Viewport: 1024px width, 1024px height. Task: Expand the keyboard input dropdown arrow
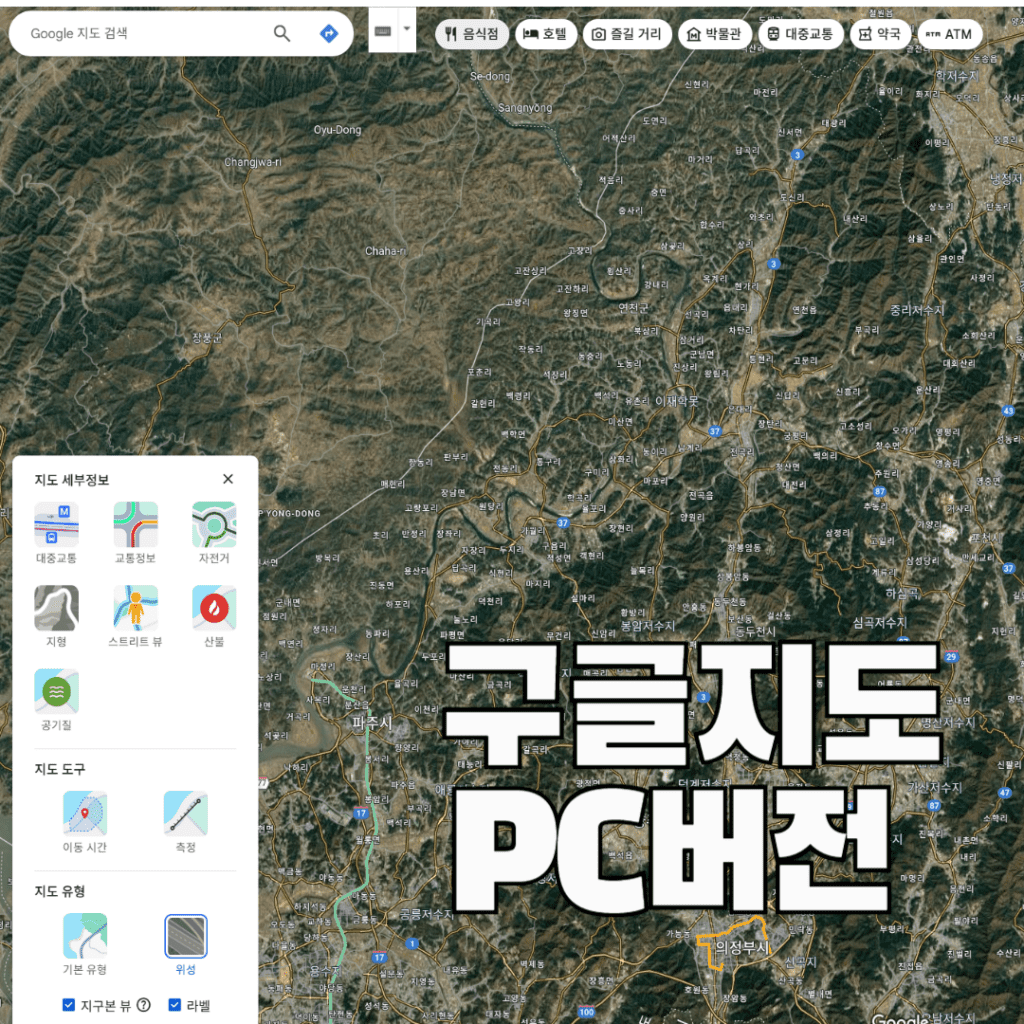point(407,29)
